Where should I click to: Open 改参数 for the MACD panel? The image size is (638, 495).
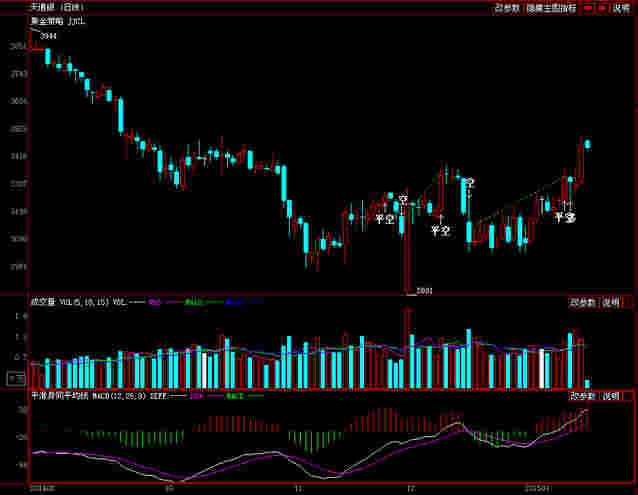click(x=583, y=397)
